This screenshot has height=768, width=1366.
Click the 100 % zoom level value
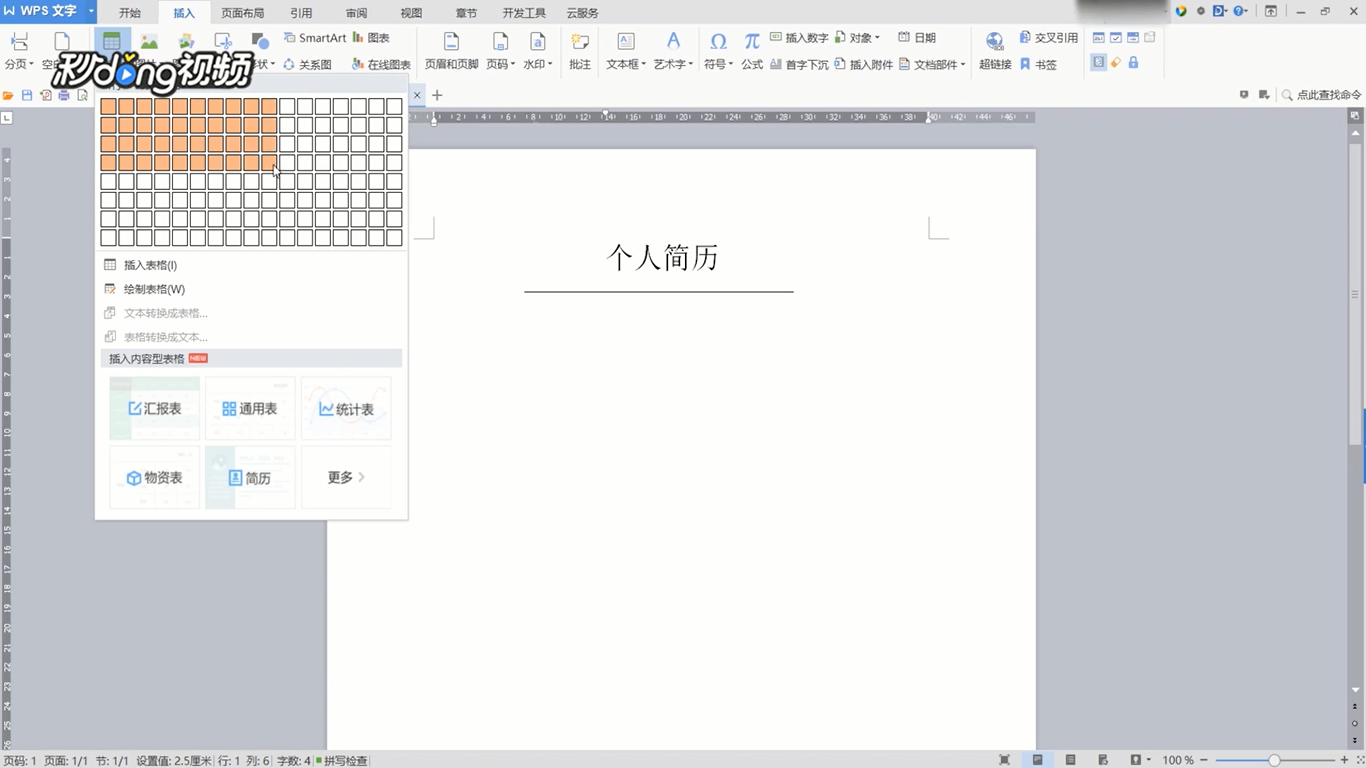(x=1178, y=760)
